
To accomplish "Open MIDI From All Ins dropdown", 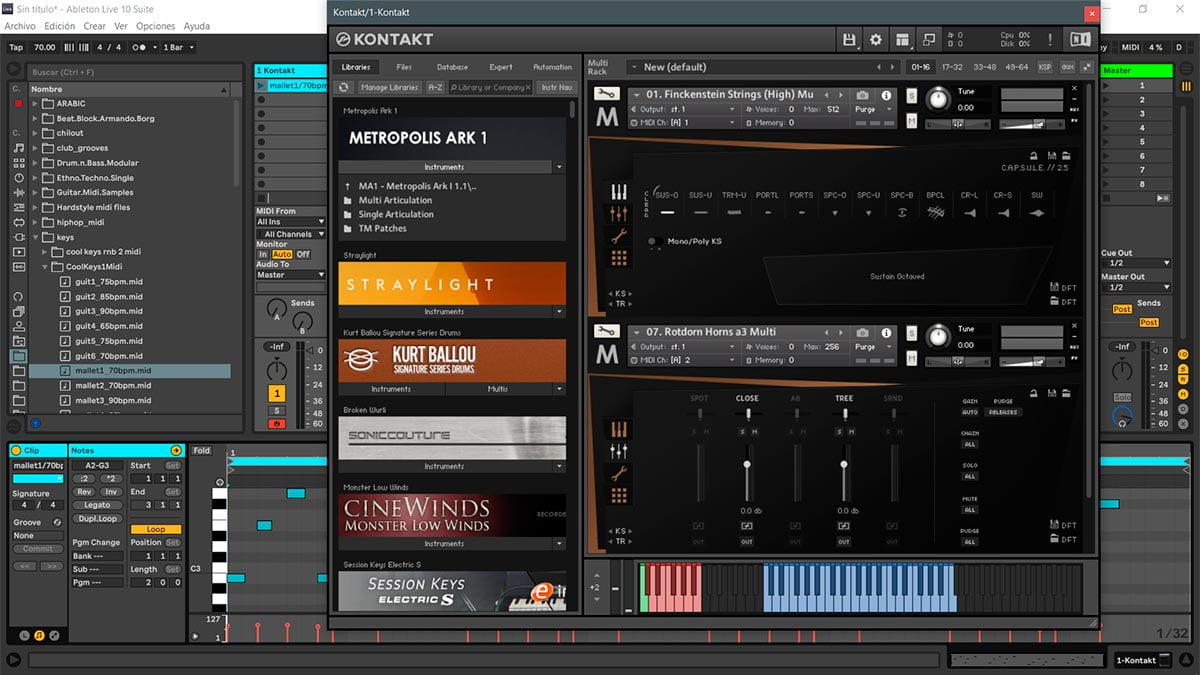I will coord(290,222).
